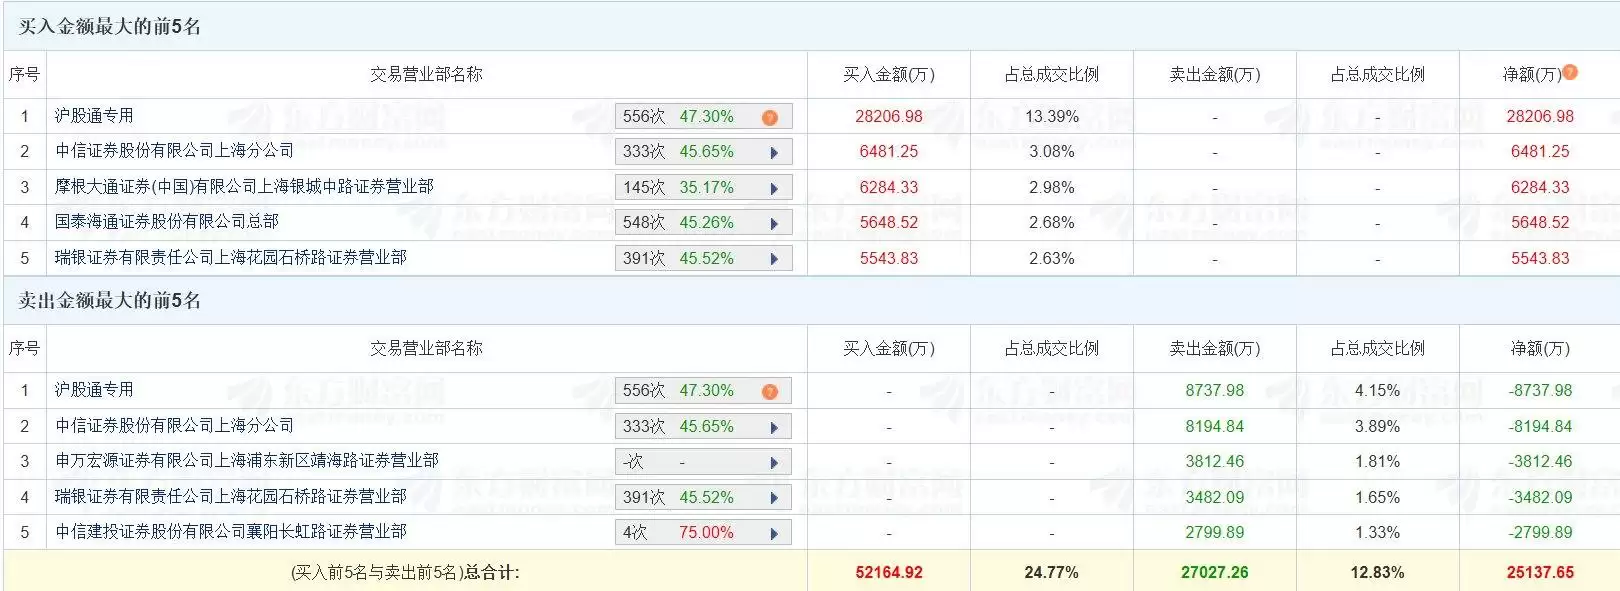This screenshot has width=1620, height=591.
Task: Open 申万宏源证券上海浦东新区靖海路 link
Action: [x=247, y=461]
